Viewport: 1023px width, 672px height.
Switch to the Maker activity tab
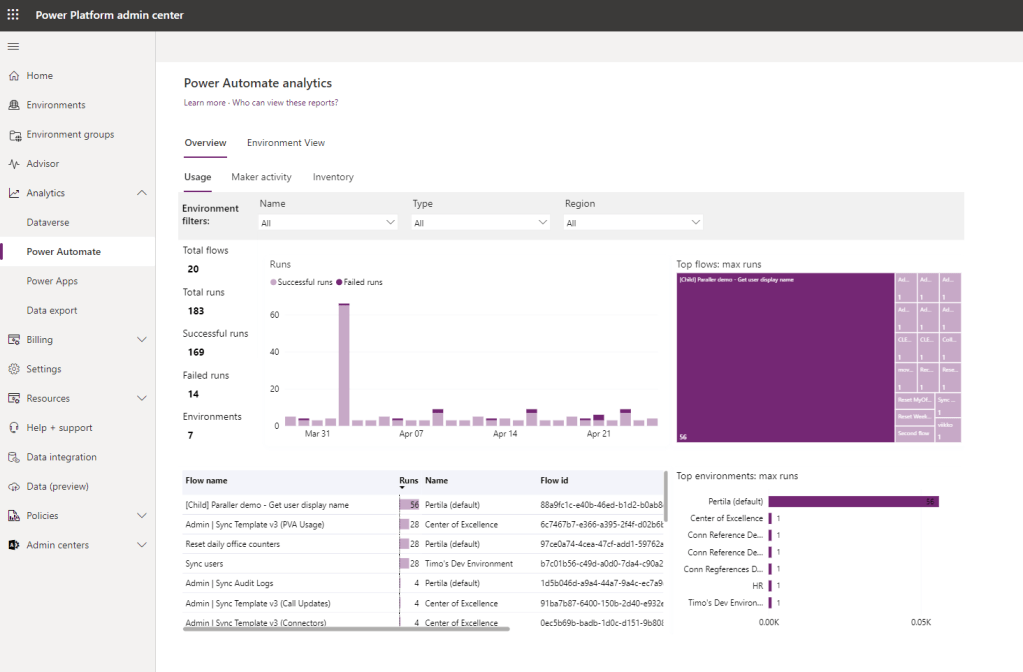[x=261, y=177]
